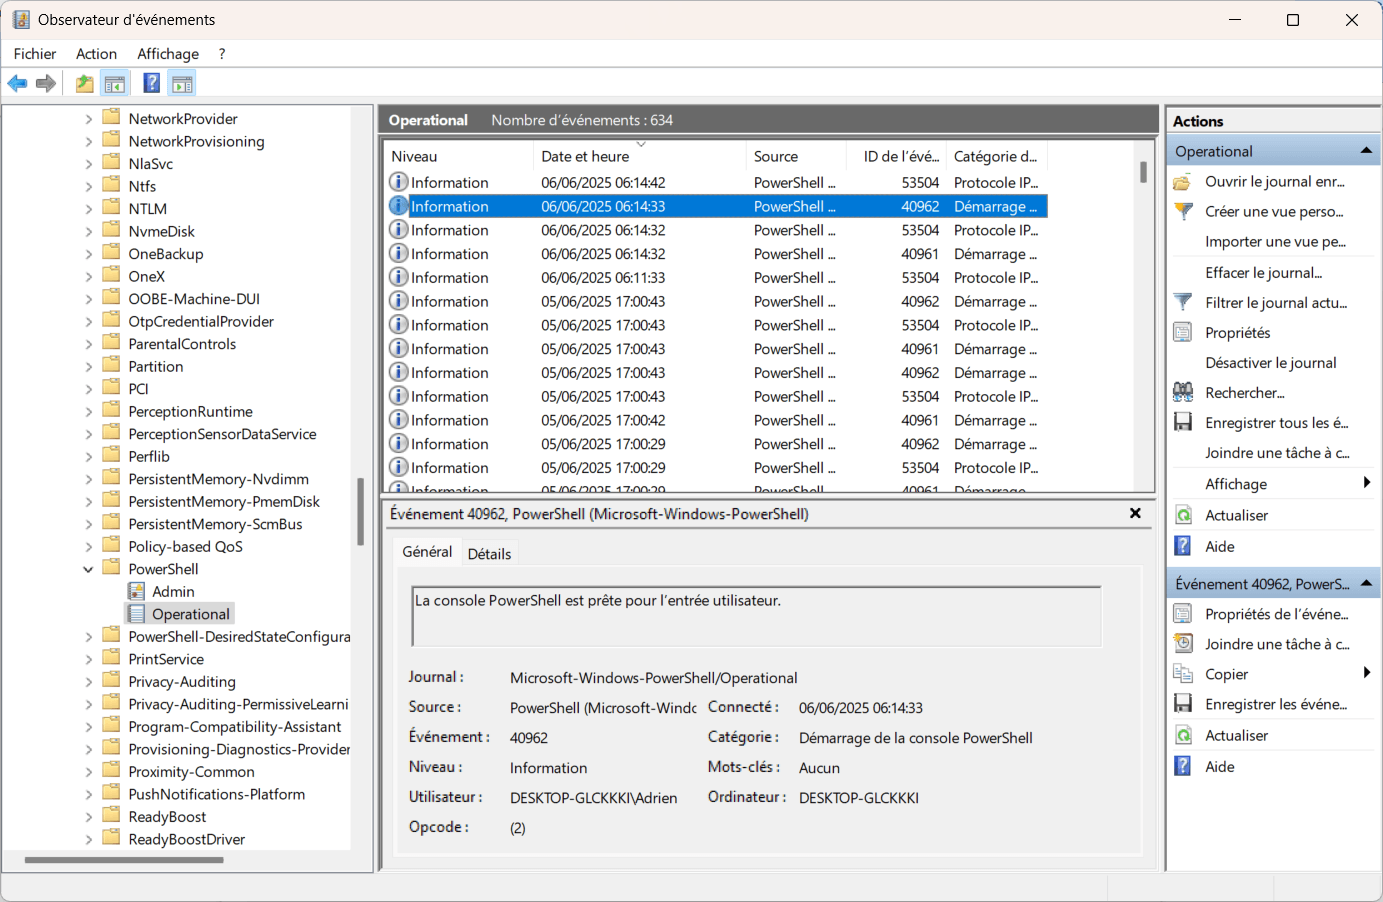
Task: Click the blue Help toolbar icon
Action: (152, 84)
